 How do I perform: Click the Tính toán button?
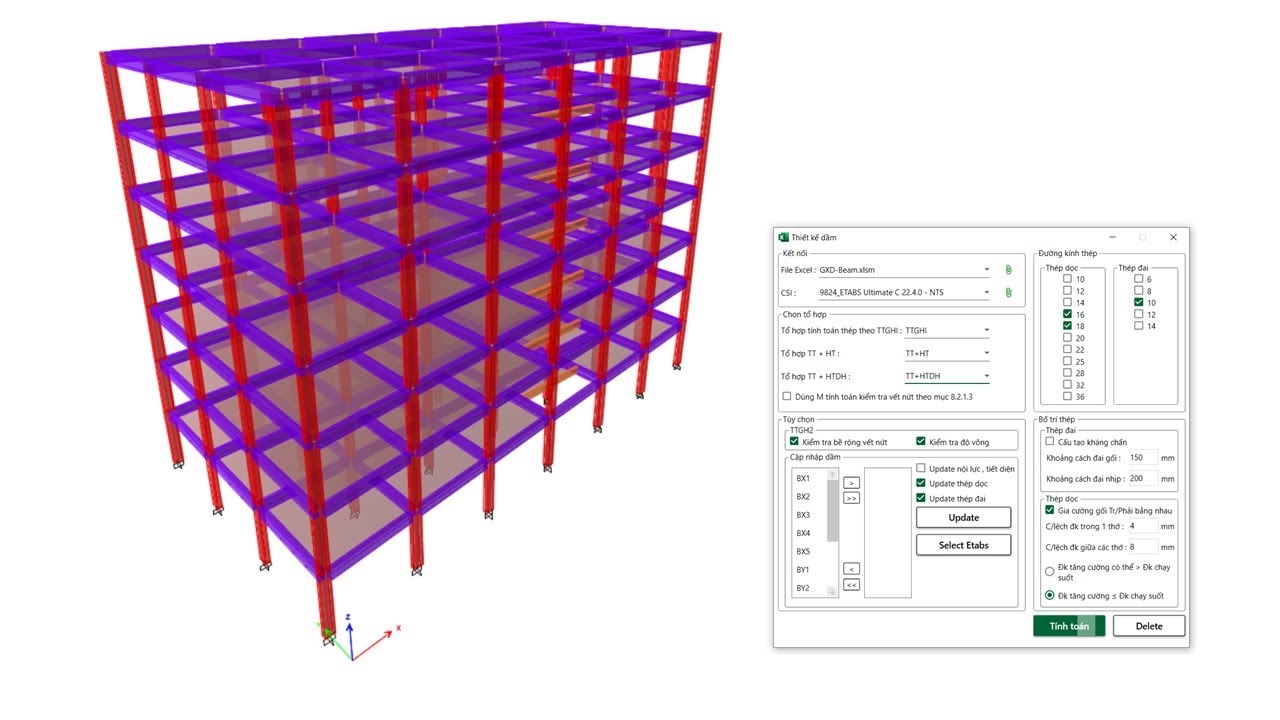(x=1069, y=626)
